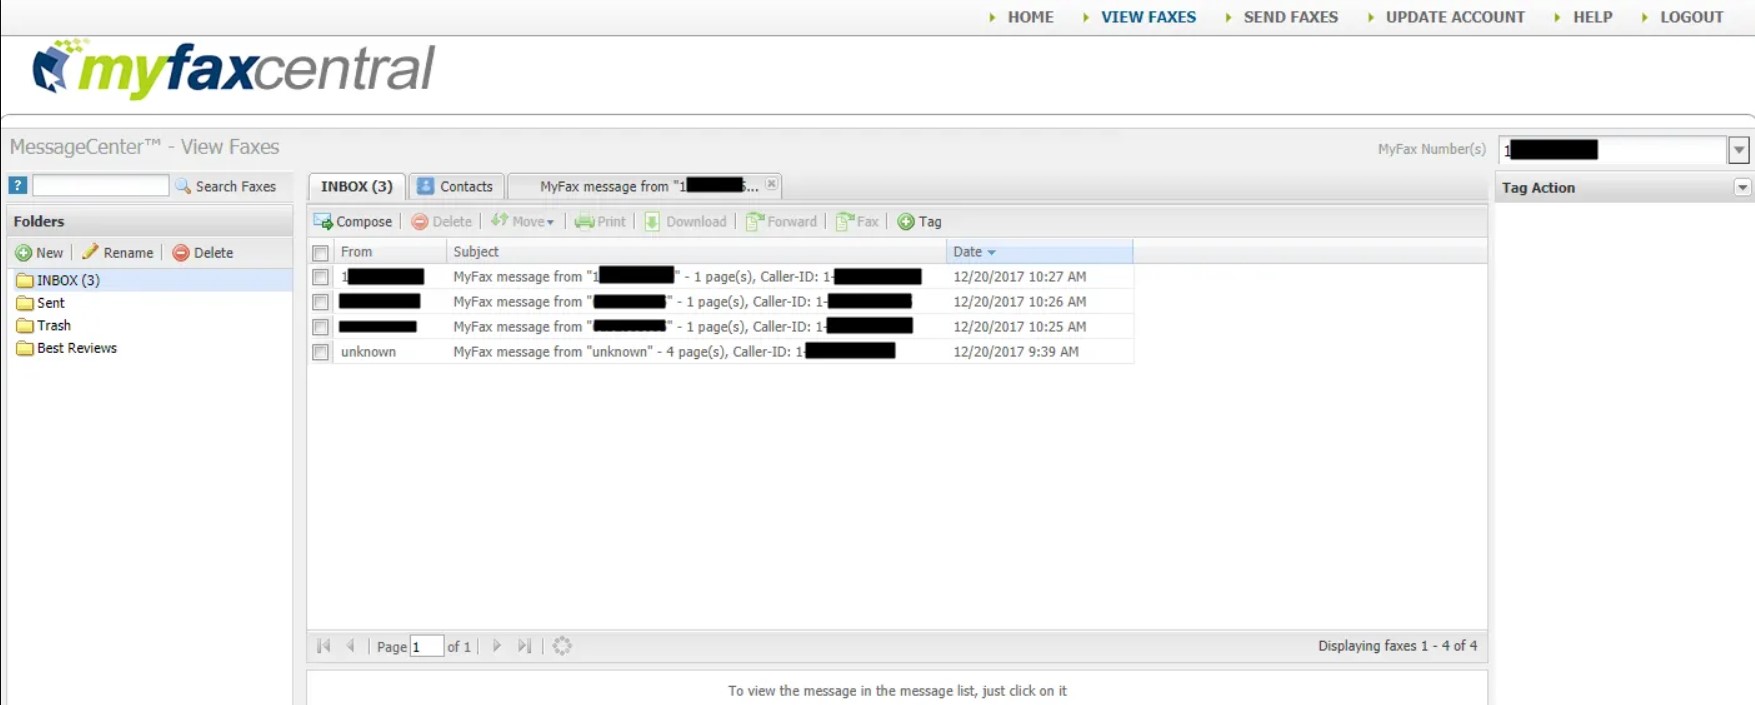
Task: Check the 10:27 AM fax checkbox
Action: click(320, 277)
